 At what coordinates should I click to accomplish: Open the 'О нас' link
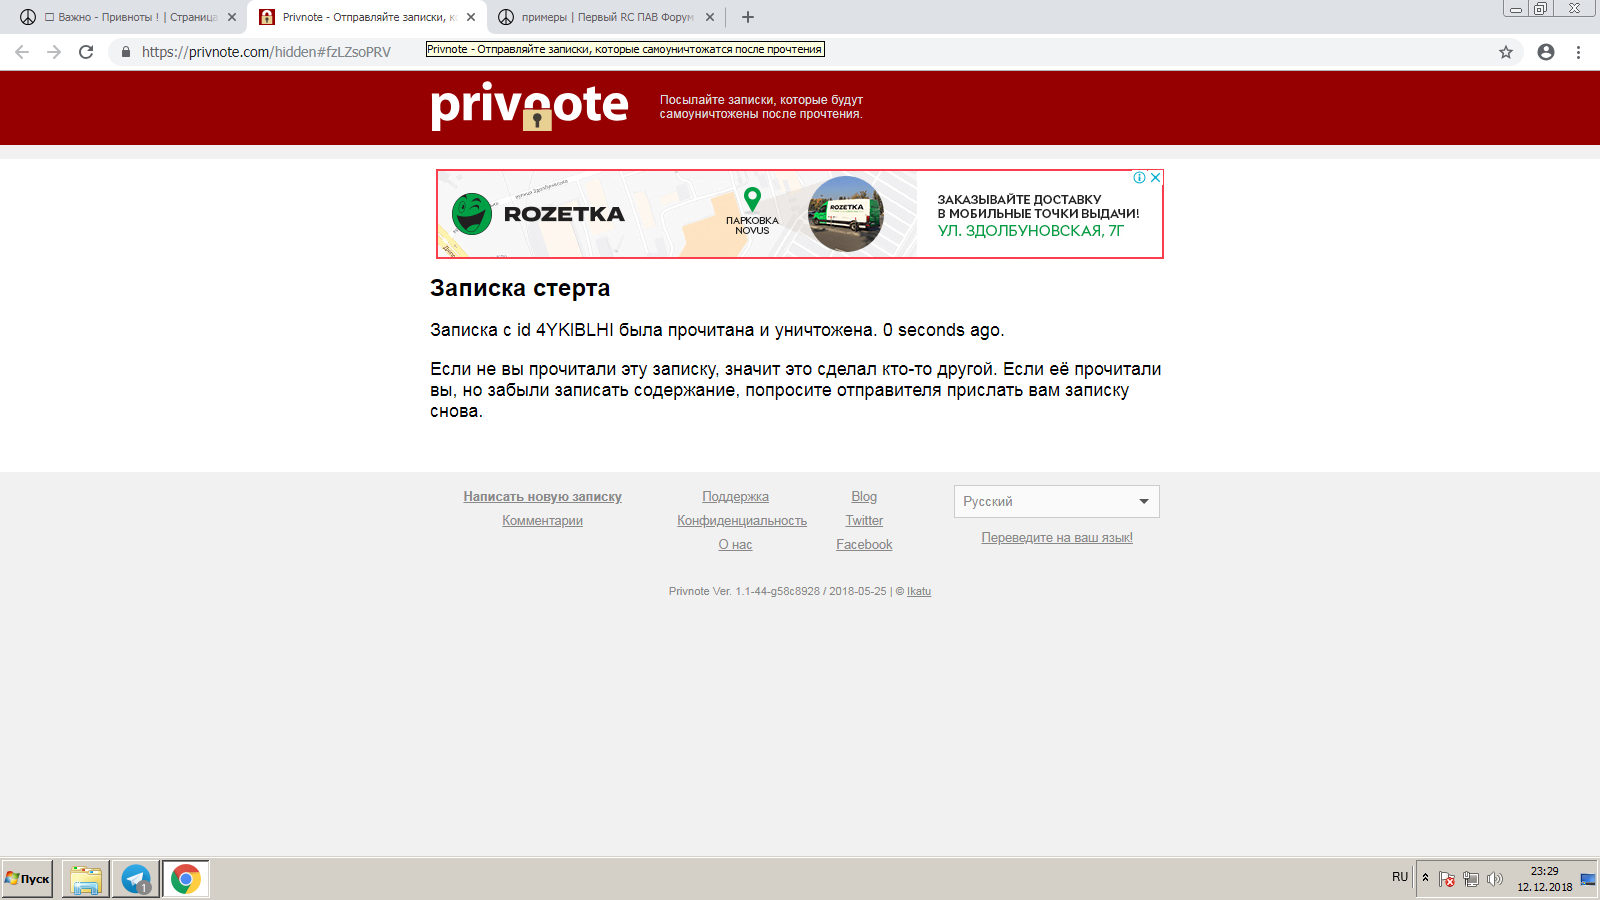point(735,545)
